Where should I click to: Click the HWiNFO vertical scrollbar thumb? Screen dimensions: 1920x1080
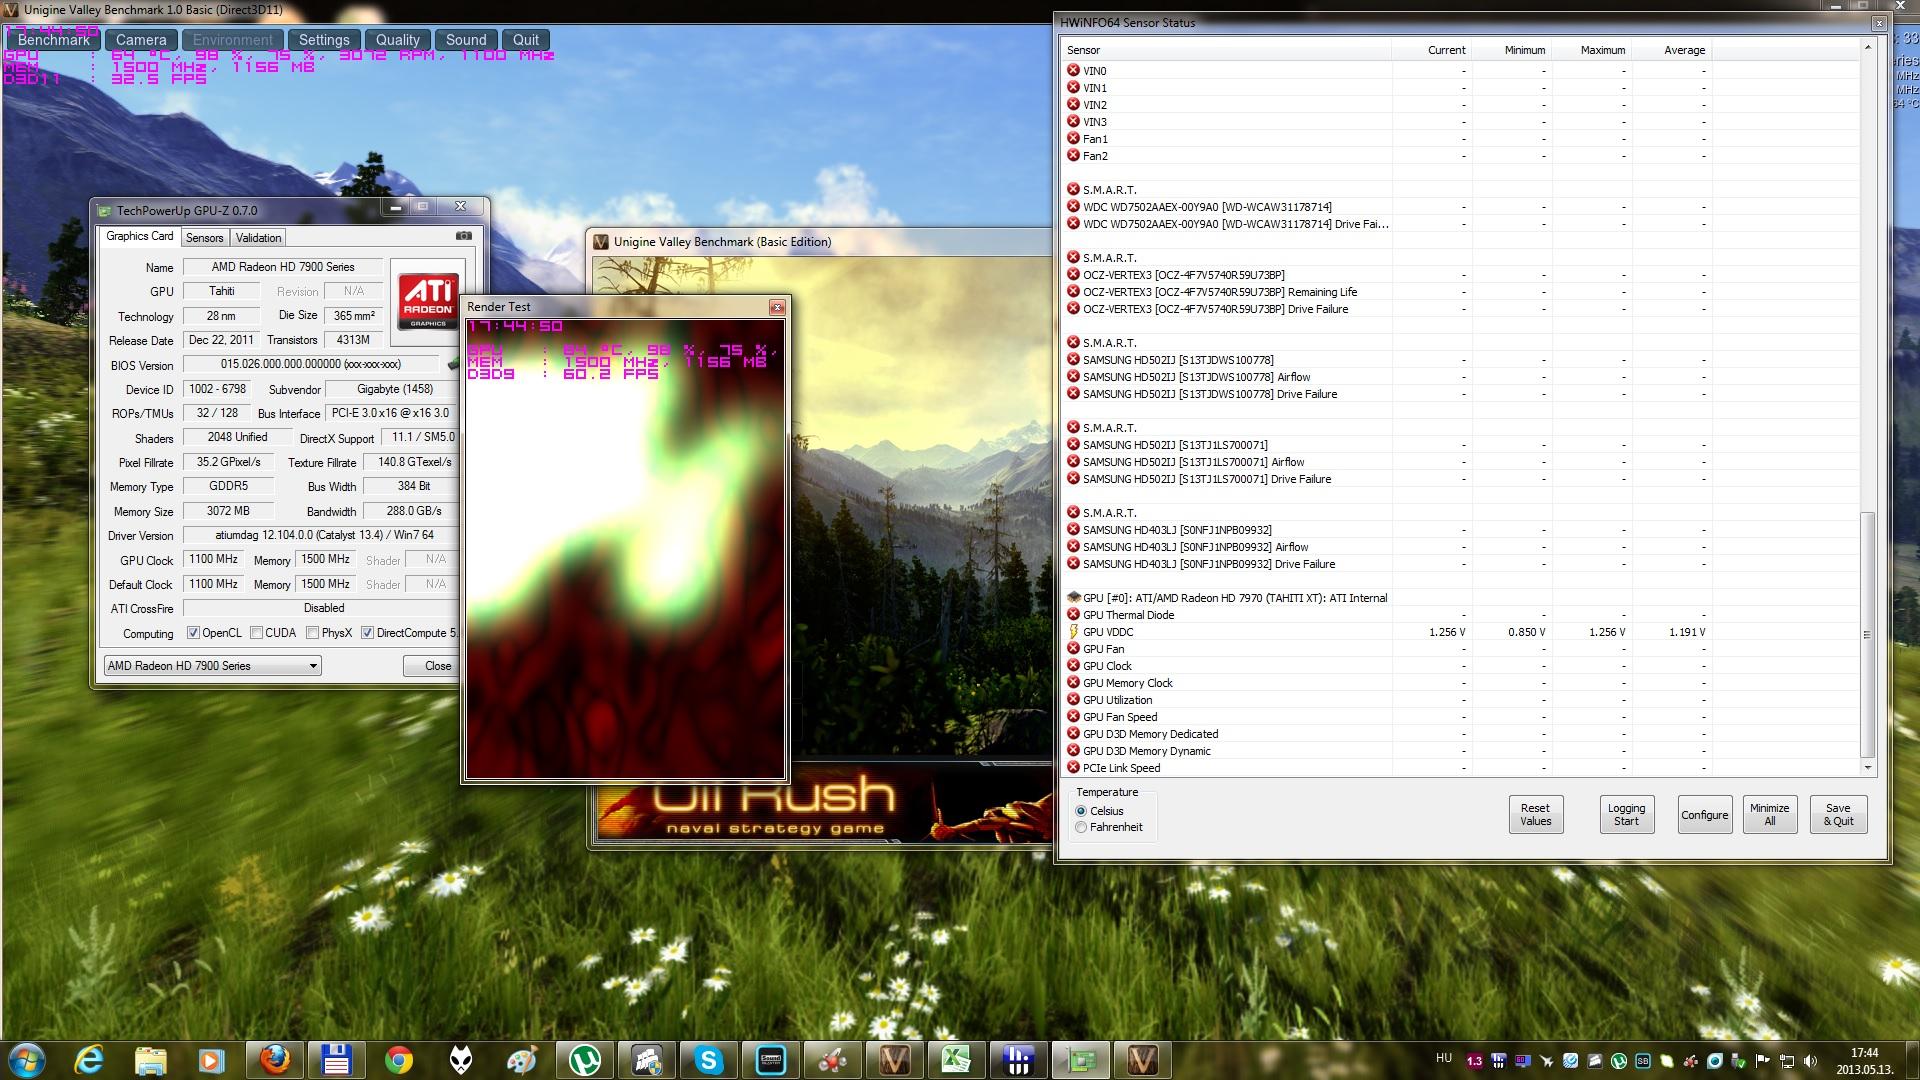click(x=1867, y=634)
